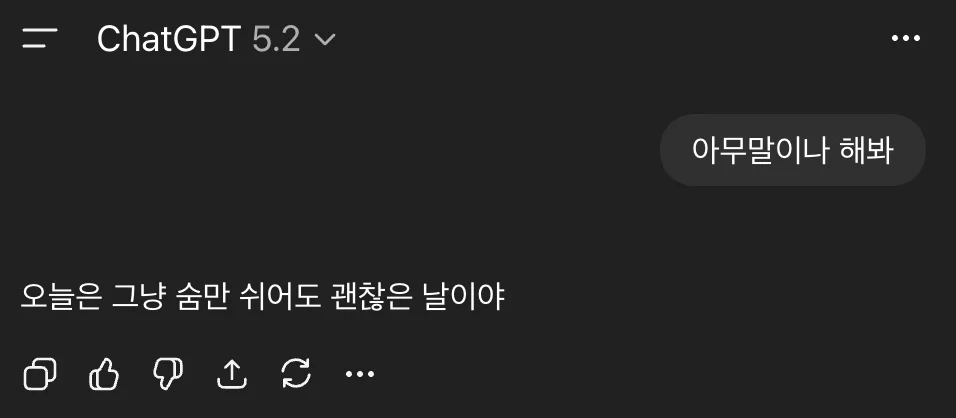
Task: Click the word '괜찮은' in the reply
Action: 371,298
